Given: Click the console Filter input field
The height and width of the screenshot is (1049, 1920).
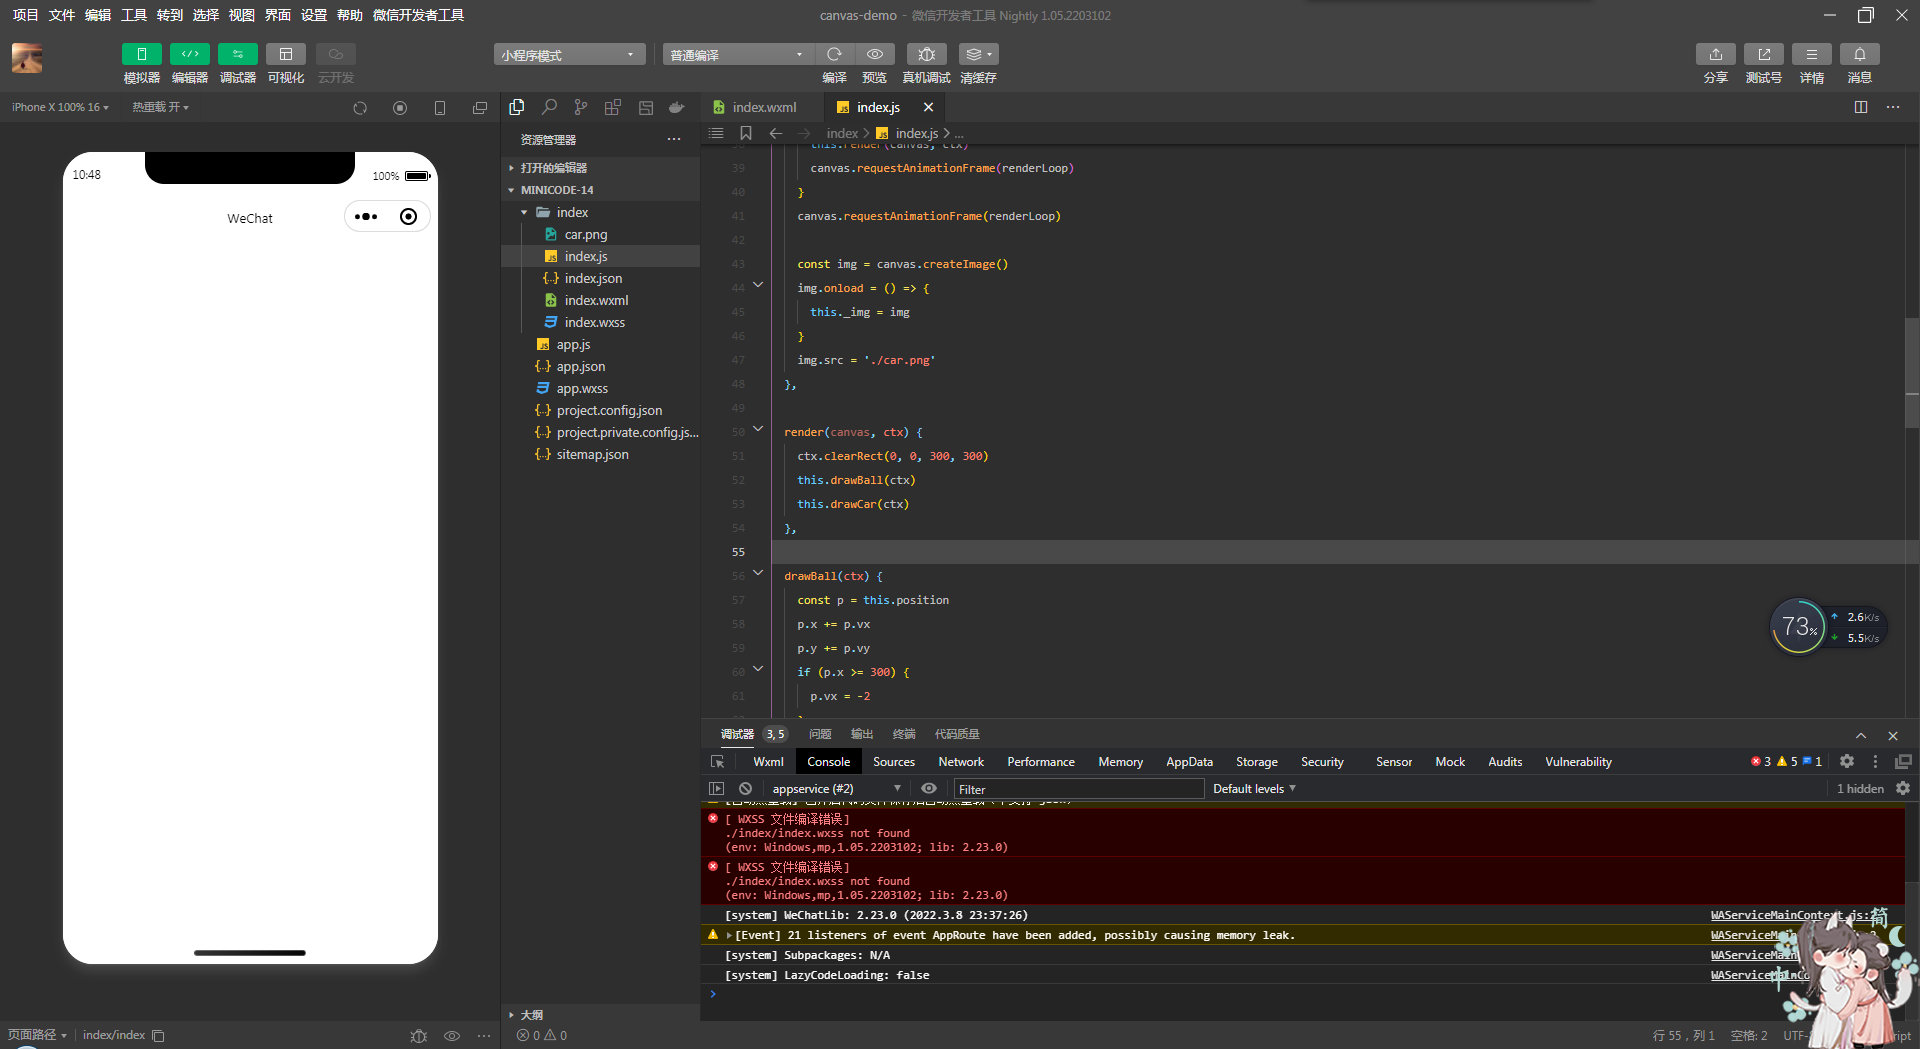Looking at the screenshot, I should 1078,789.
